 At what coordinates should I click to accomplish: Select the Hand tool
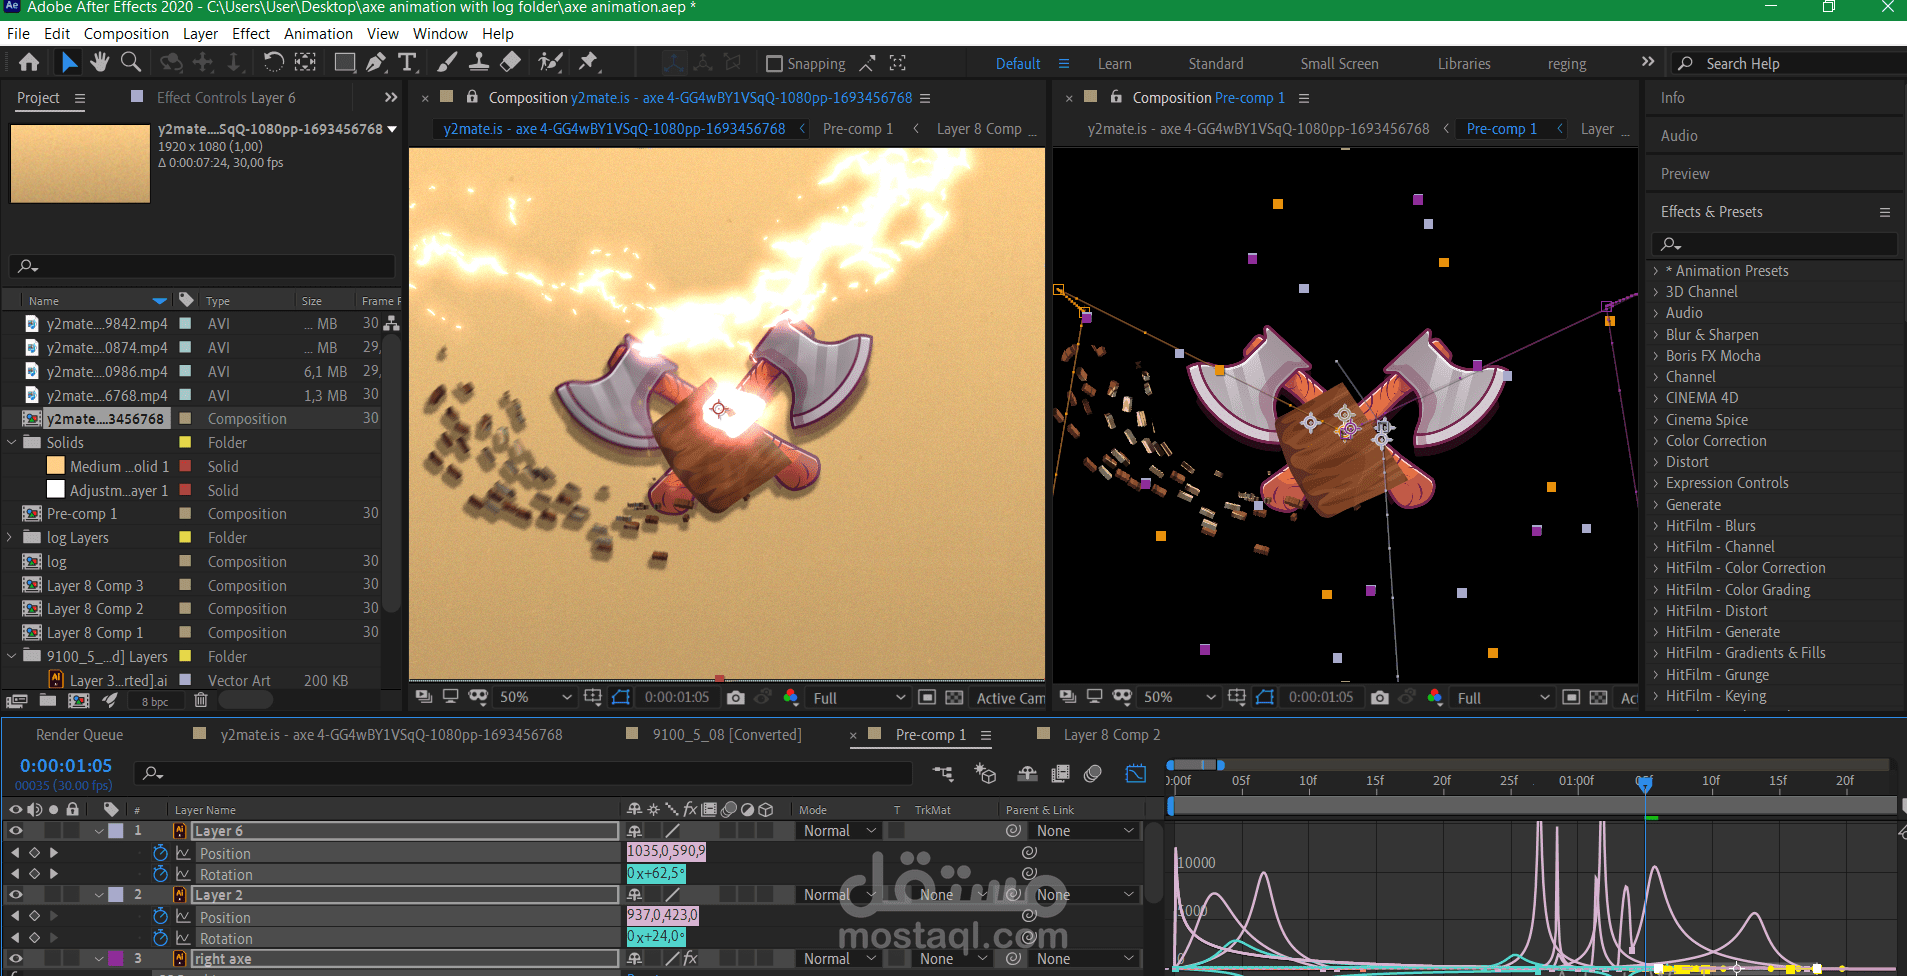point(99,63)
